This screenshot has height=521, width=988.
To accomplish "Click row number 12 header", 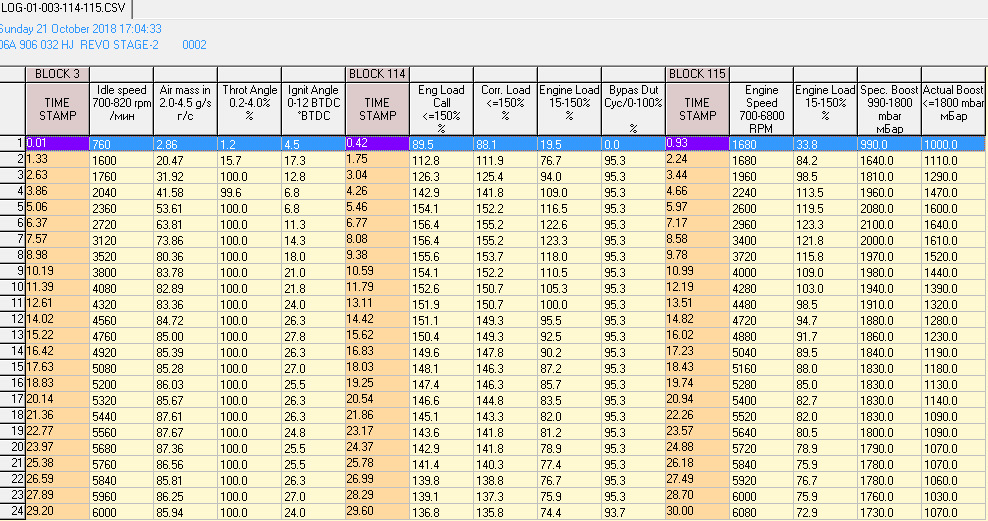I will [13, 319].
